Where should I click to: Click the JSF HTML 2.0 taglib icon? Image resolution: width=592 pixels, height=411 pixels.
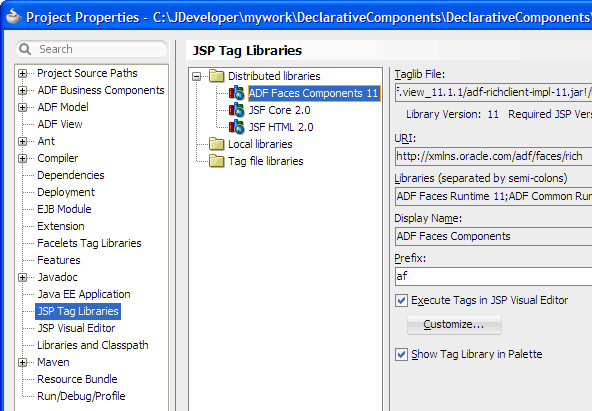point(237,127)
